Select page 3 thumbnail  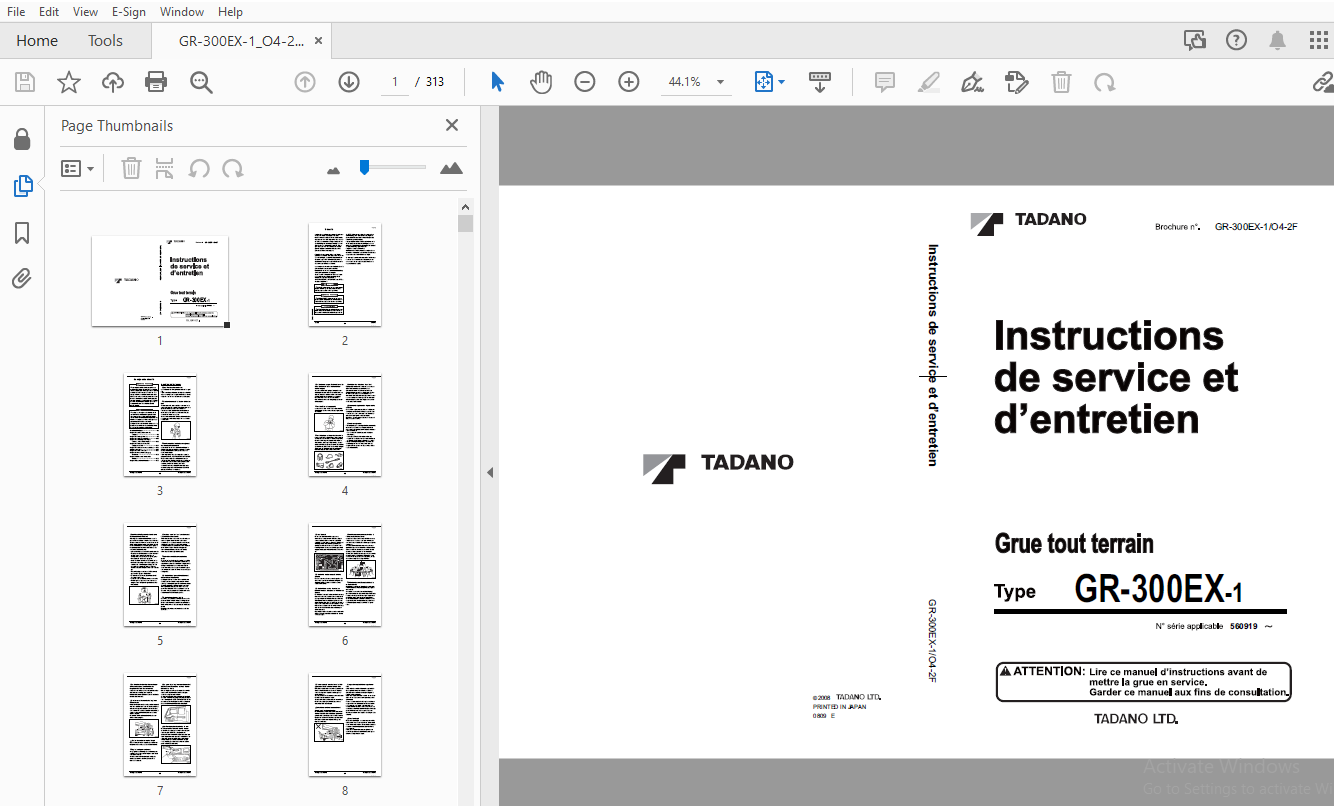(x=160, y=425)
